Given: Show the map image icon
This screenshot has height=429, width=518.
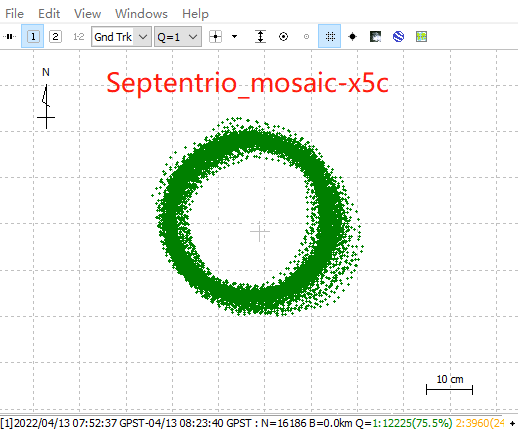Looking at the screenshot, I should tap(375, 36).
